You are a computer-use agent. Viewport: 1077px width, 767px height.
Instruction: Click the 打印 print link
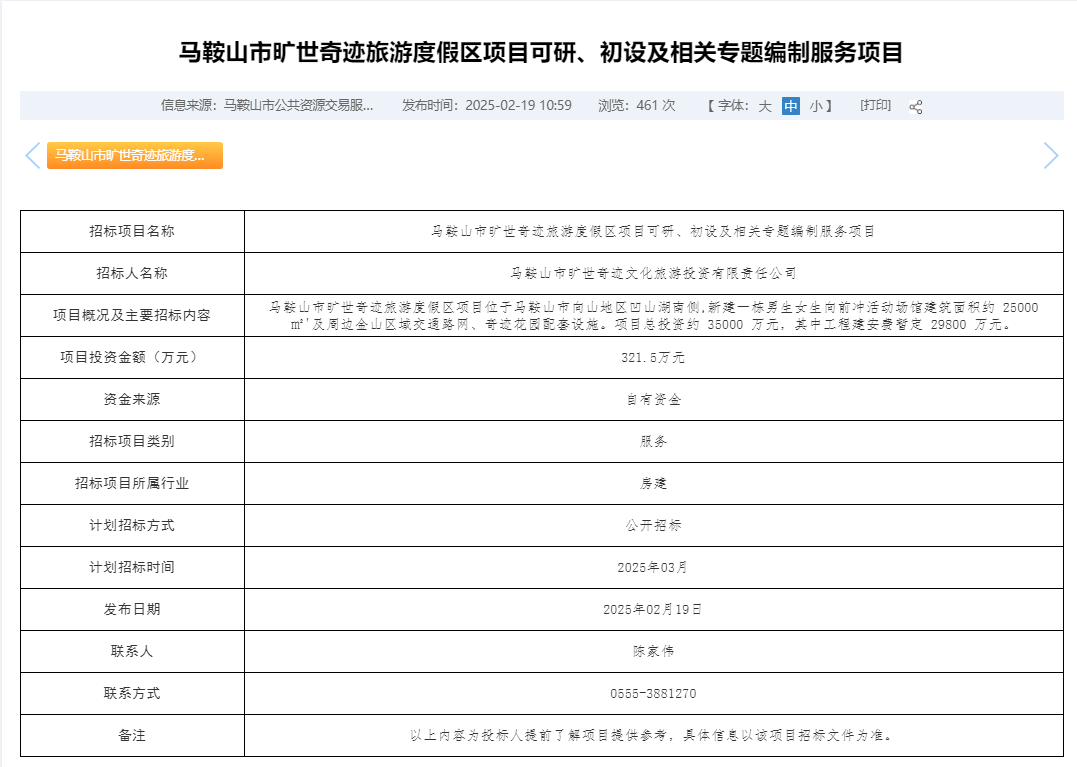(876, 105)
